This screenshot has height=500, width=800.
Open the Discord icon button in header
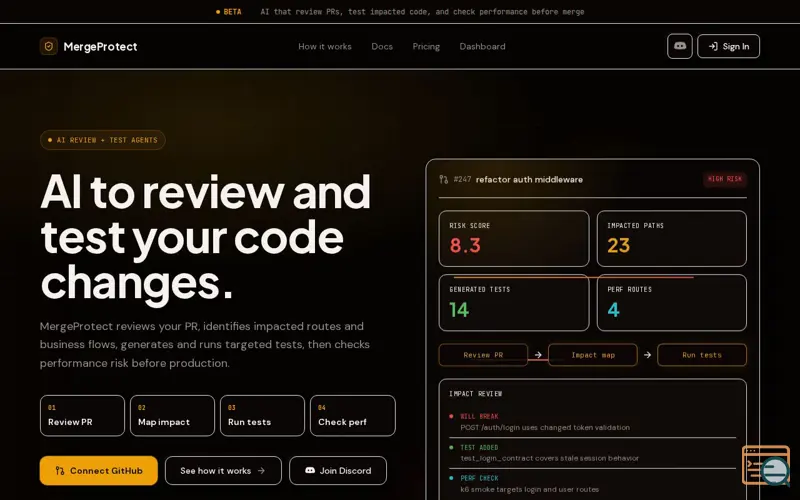pyautogui.click(x=680, y=46)
